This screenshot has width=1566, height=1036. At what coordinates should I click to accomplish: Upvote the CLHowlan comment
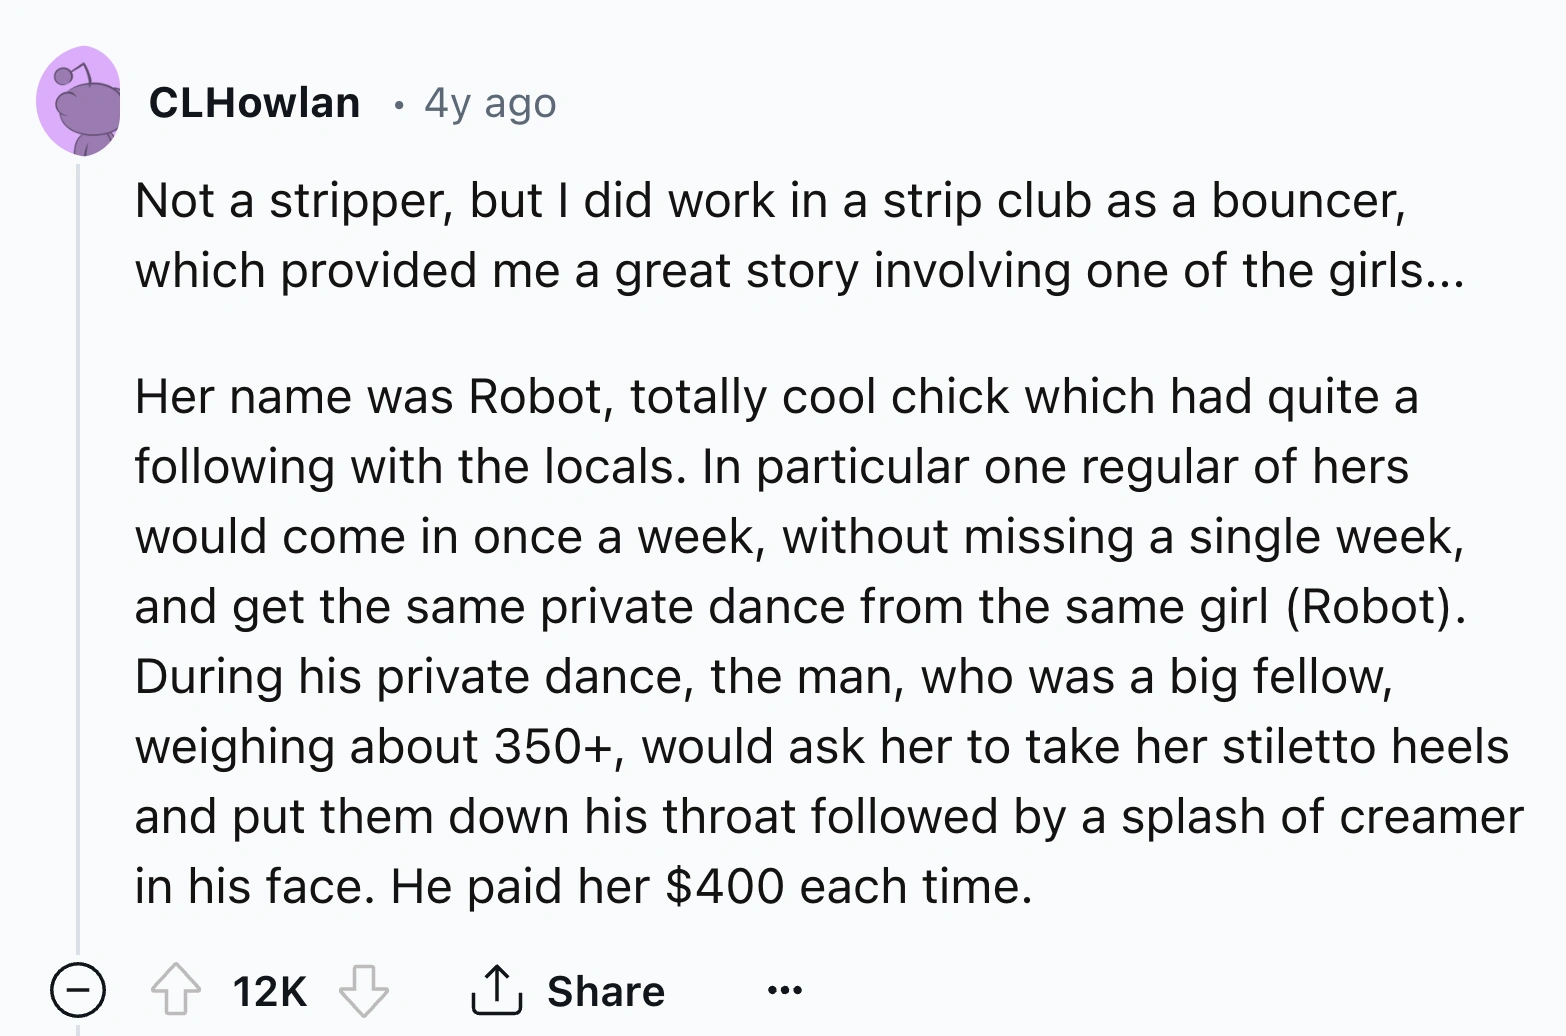tap(176, 990)
